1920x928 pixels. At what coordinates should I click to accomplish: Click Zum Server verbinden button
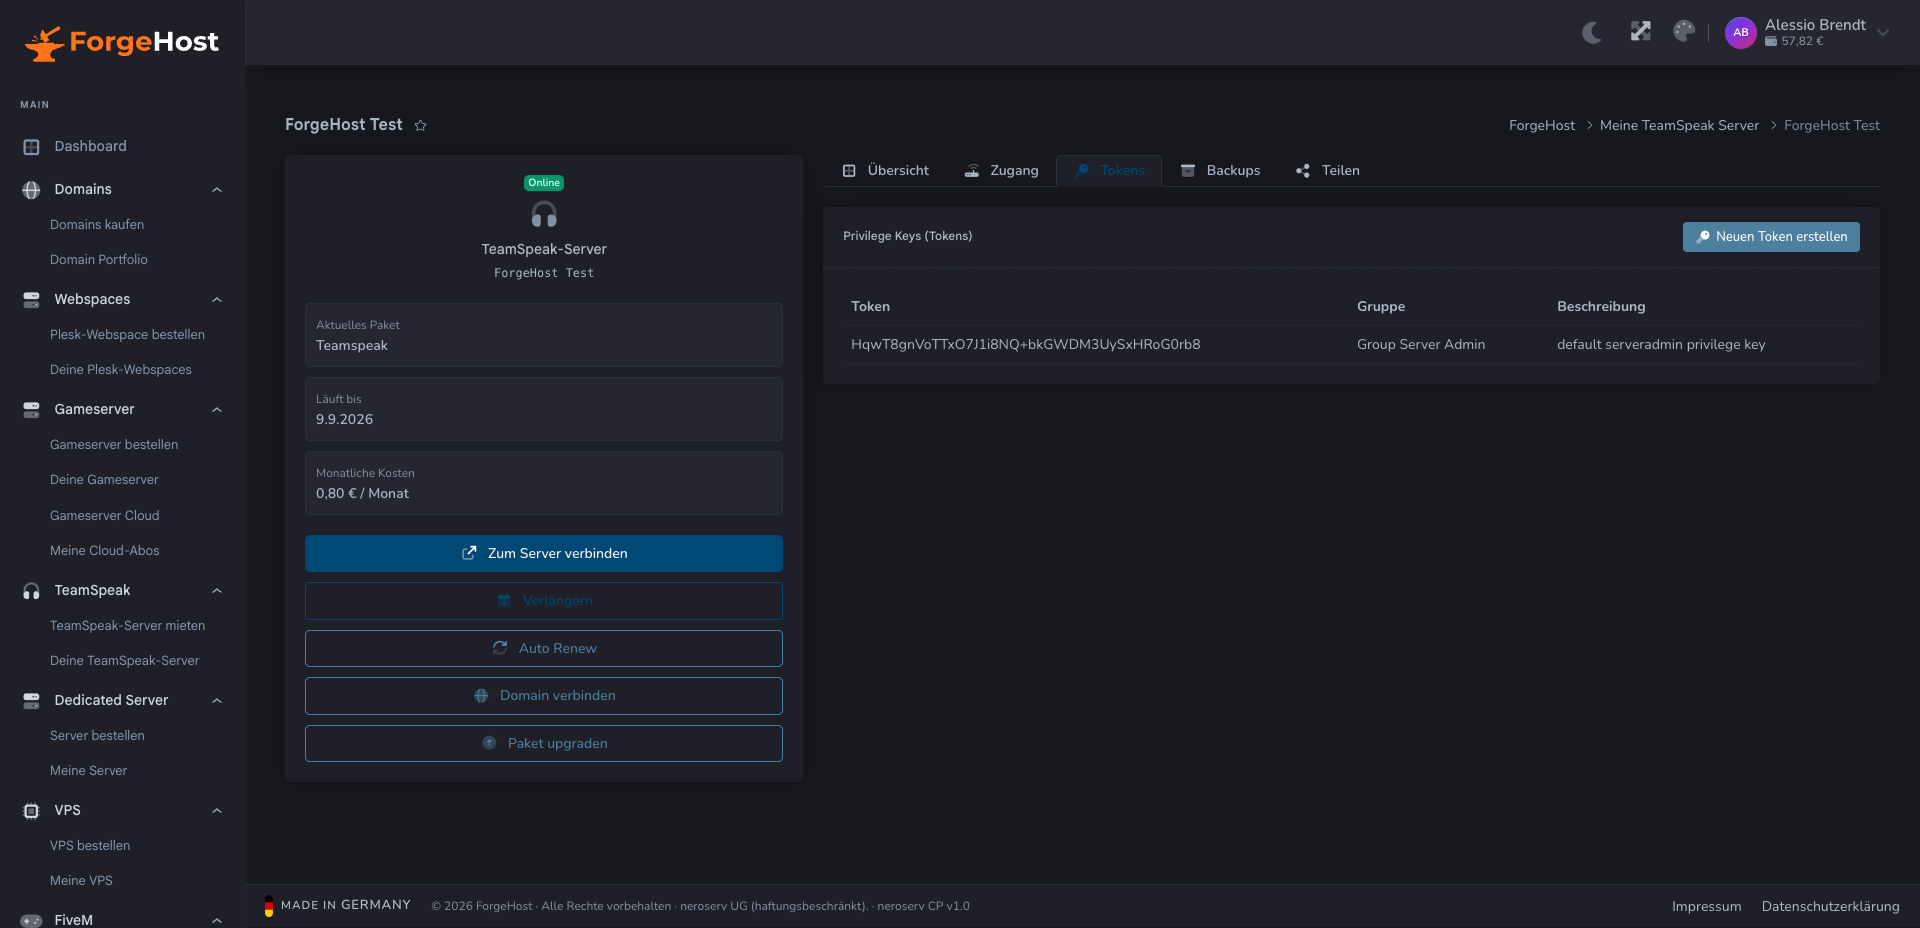pos(544,554)
